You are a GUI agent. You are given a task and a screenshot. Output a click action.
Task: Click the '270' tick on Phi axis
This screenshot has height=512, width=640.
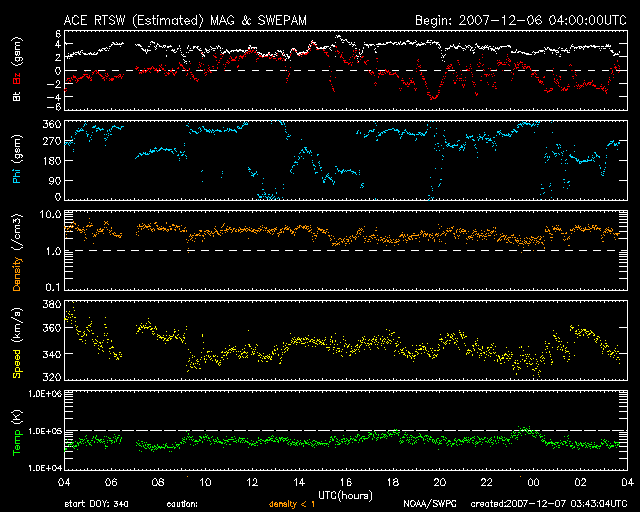coord(52,142)
